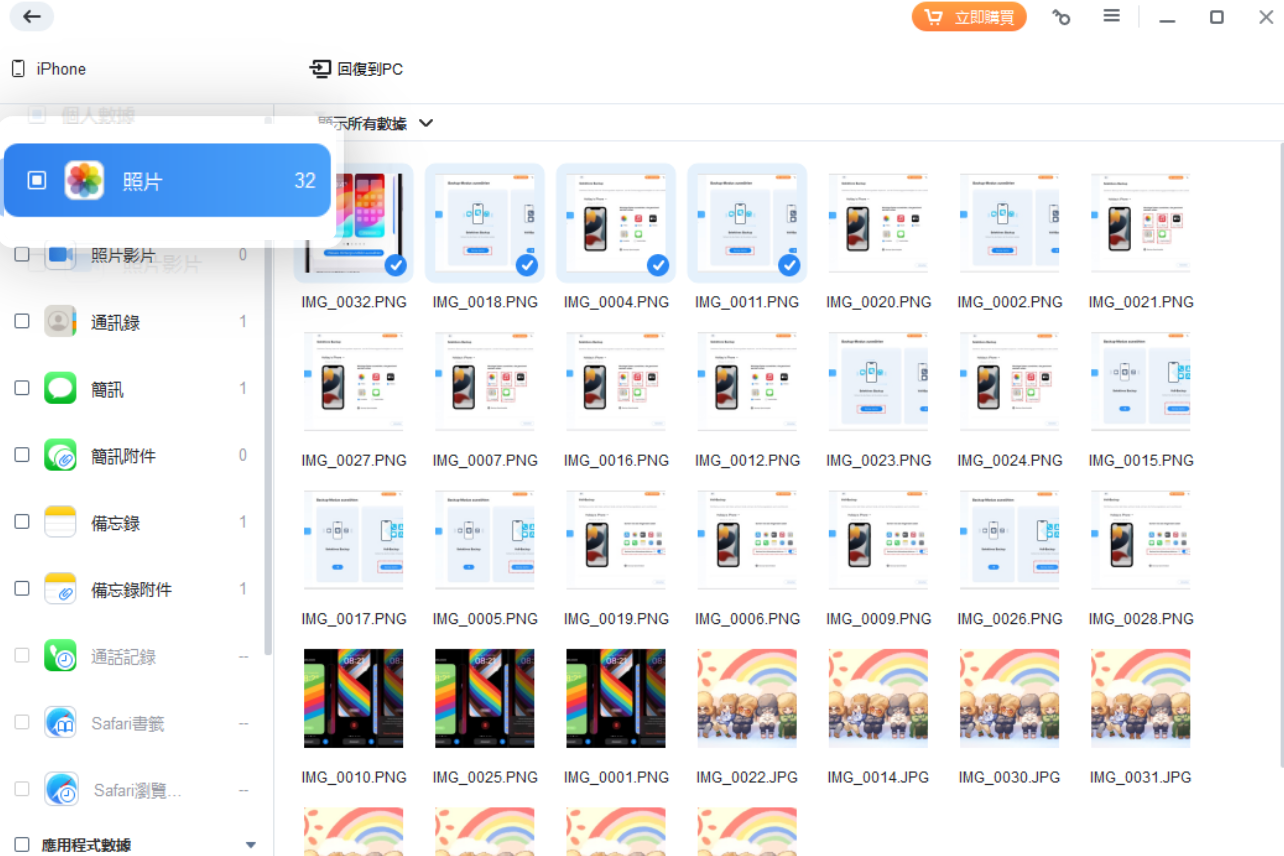
Task: Toggle the 照片 checkbox
Action: 37,180
